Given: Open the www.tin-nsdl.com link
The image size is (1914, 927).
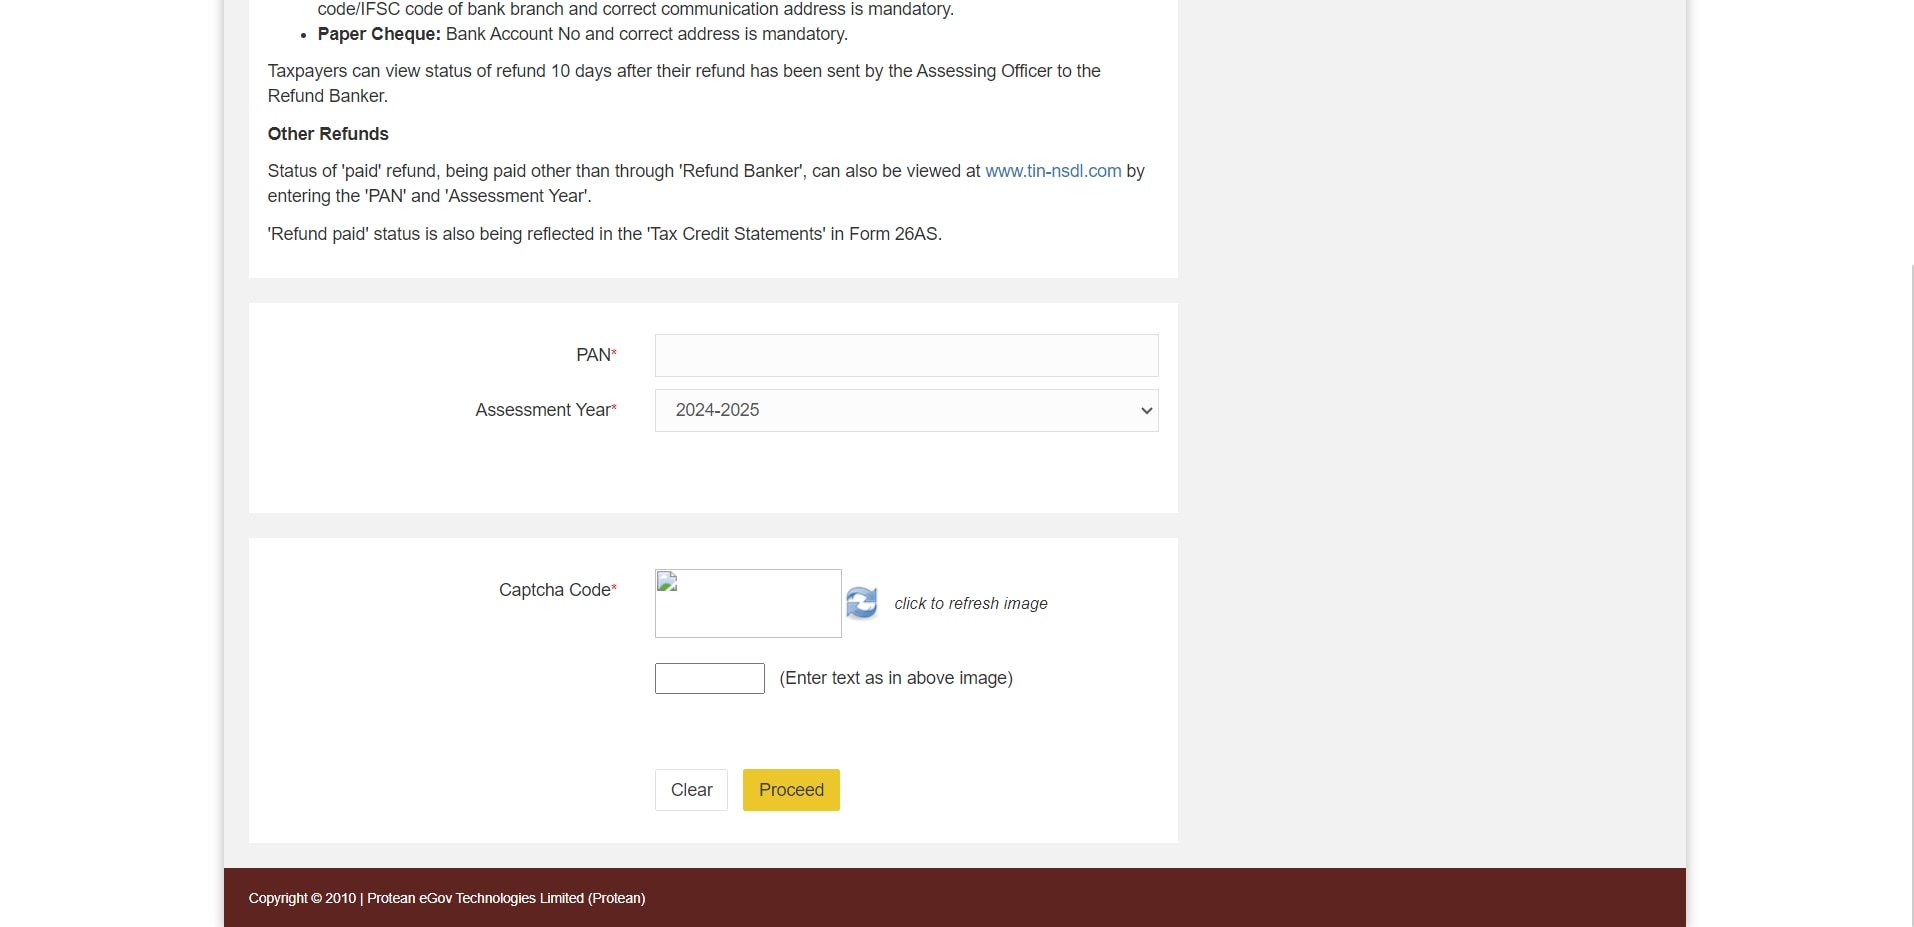Looking at the screenshot, I should click(1052, 171).
